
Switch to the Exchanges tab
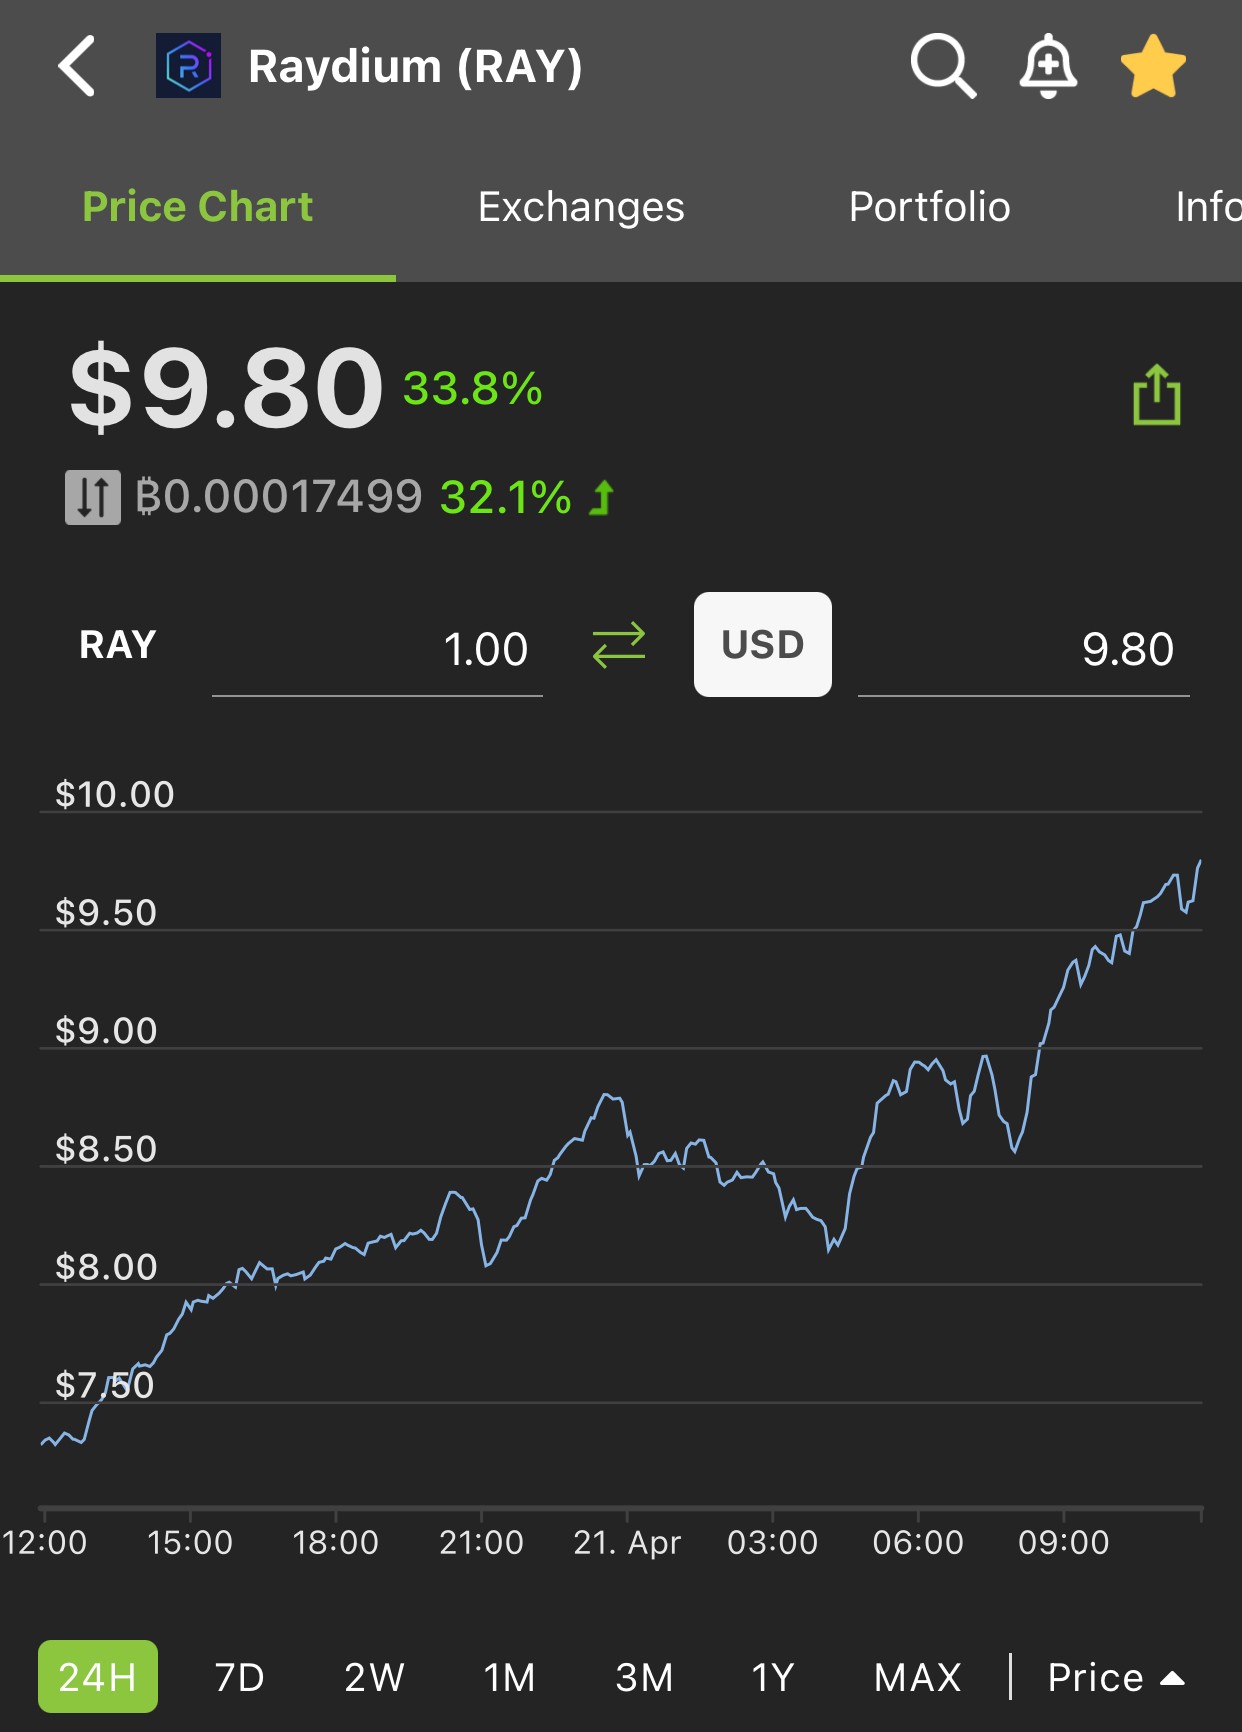point(581,207)
